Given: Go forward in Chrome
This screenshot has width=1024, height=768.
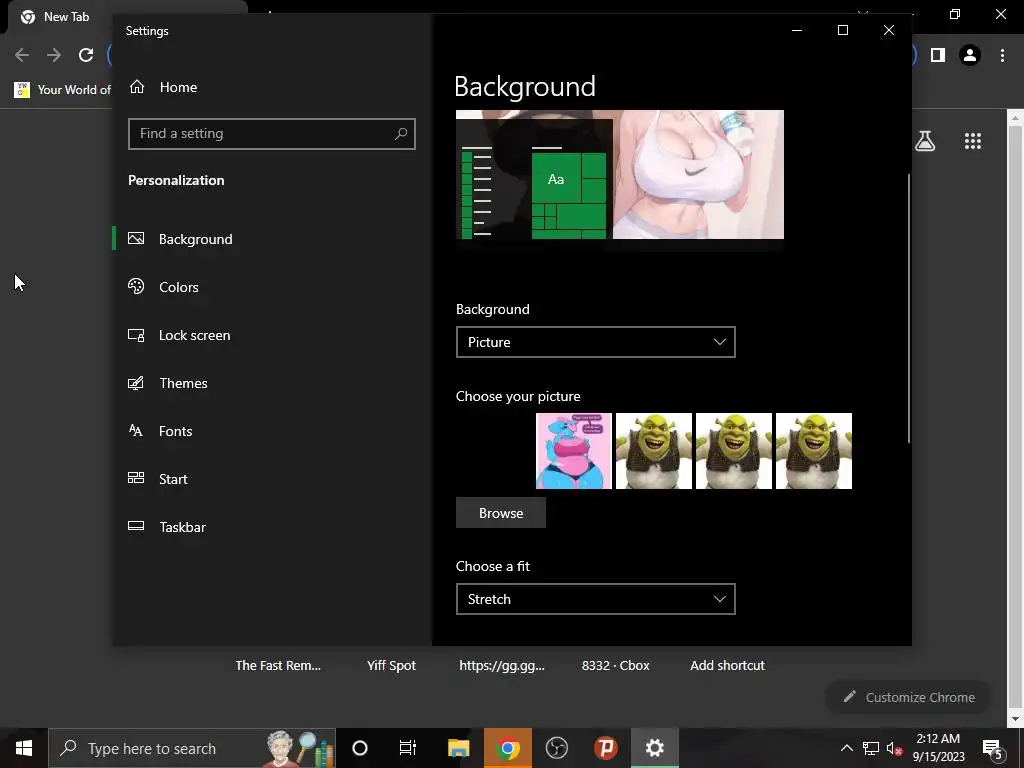Looking at the screenshot, I should (54, 55).
